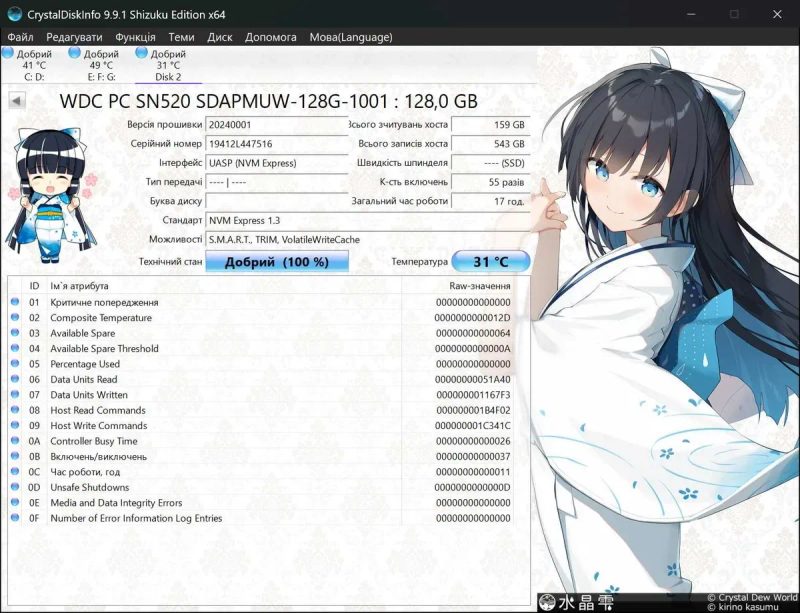Click the interface field UASP (NVM Express)
Screen dimensions: 800x613
coord(277,163)
